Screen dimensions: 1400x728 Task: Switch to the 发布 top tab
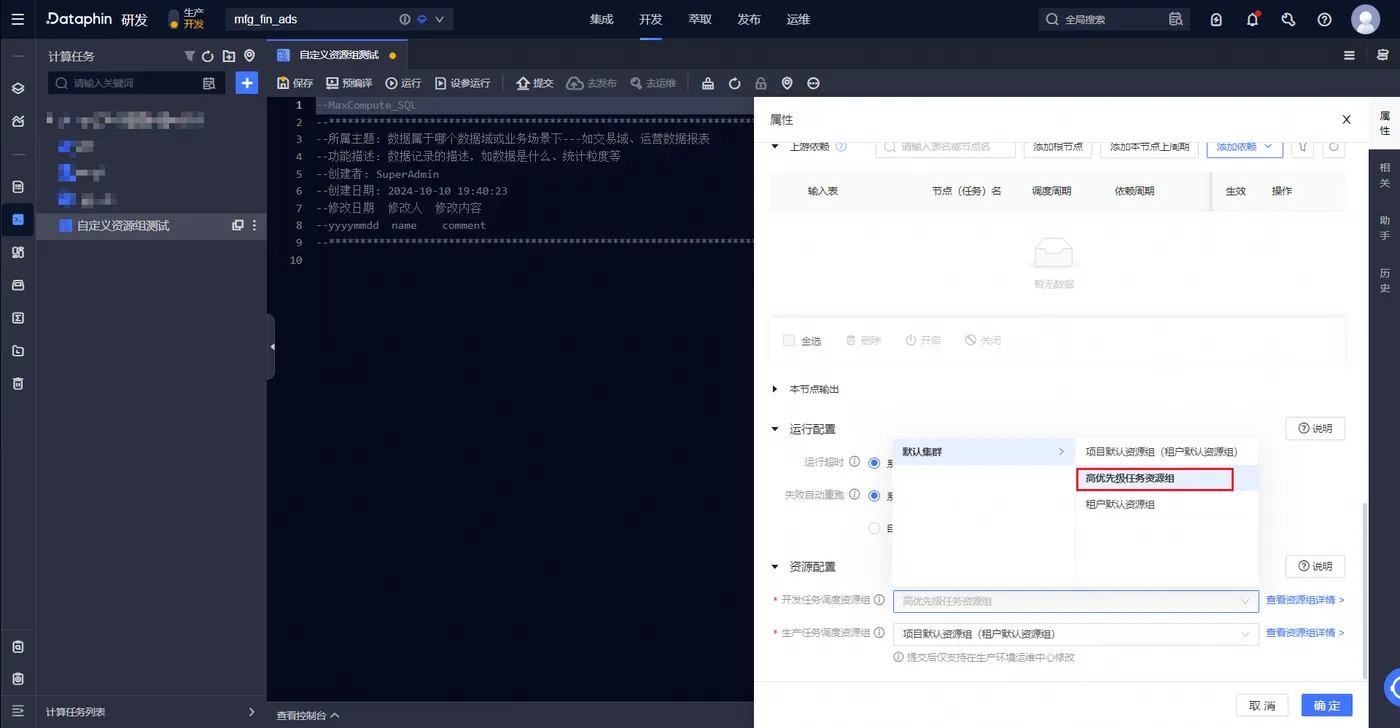coord(748,19)
